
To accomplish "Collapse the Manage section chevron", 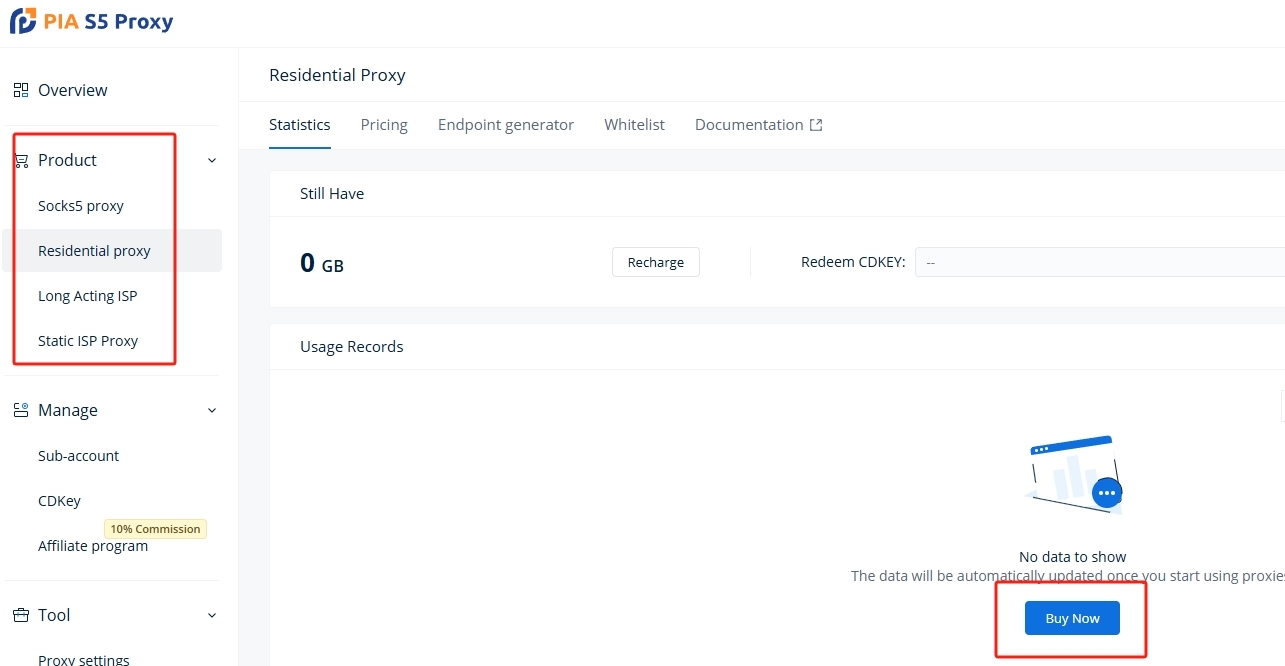I will 212,410.
